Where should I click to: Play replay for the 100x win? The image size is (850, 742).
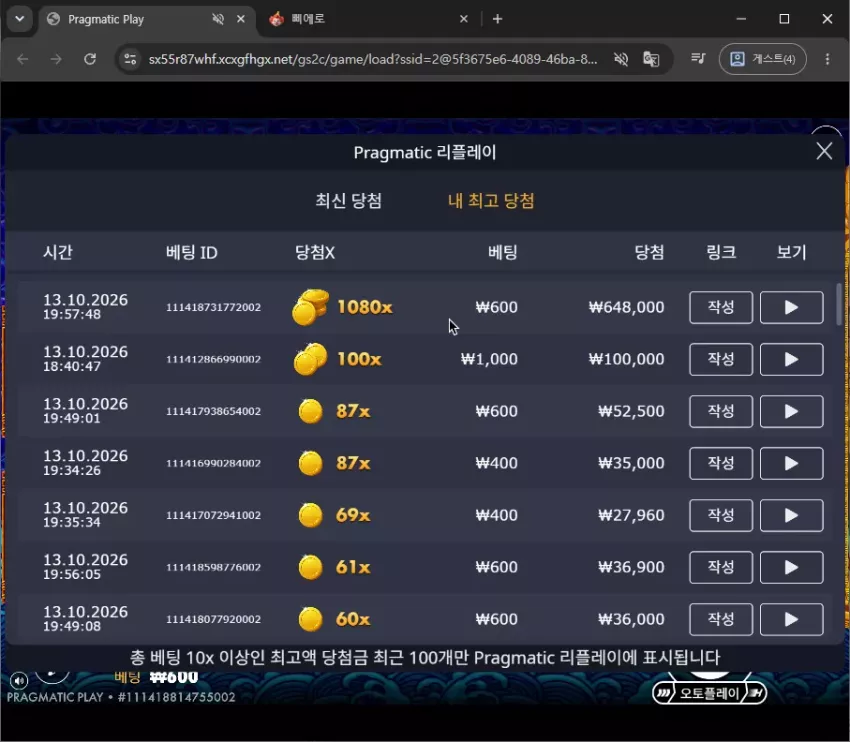[791, 359]
